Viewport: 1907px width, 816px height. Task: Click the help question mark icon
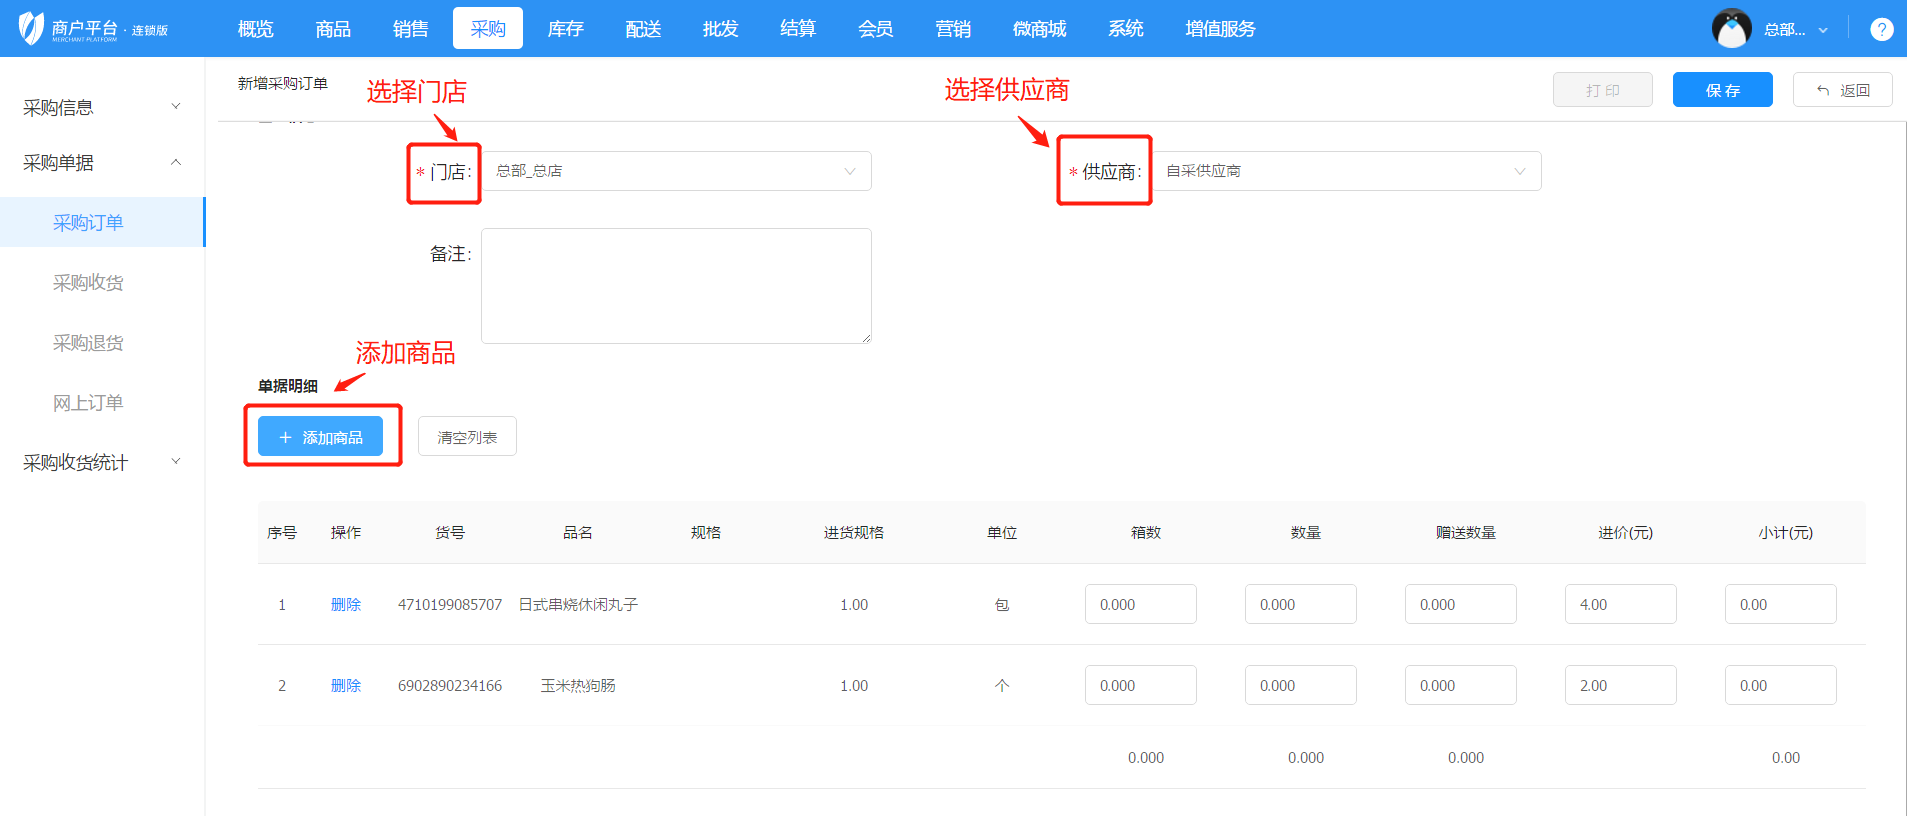click(1881, 29)
